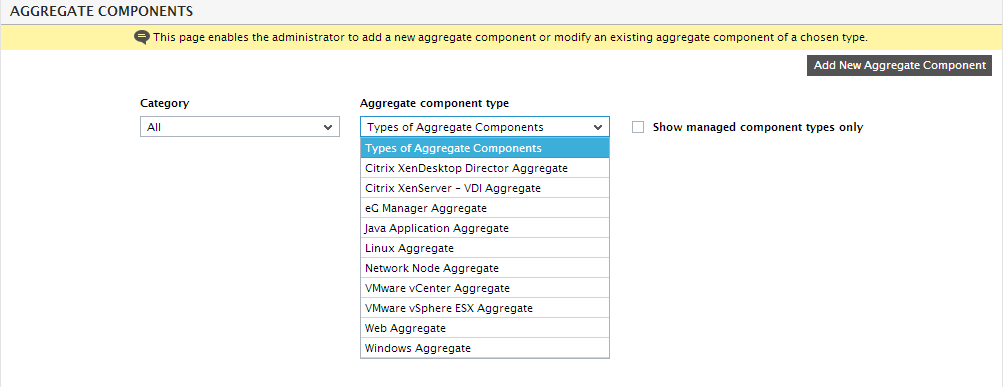The image size is (1003, 387).
Task: Choose Windows Aggregate option
Action: click(x=485, y=348)
